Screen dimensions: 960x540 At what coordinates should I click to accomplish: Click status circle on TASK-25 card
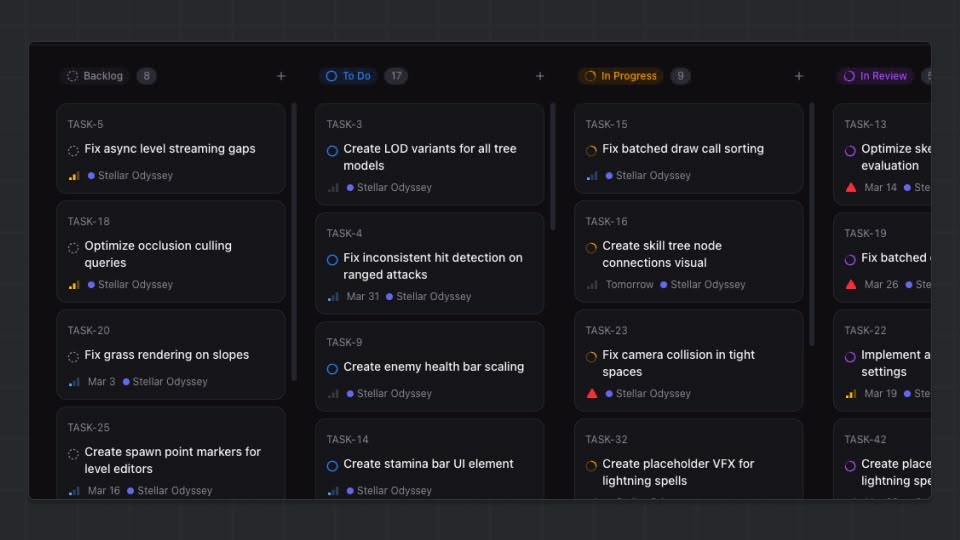click(73, 454)
